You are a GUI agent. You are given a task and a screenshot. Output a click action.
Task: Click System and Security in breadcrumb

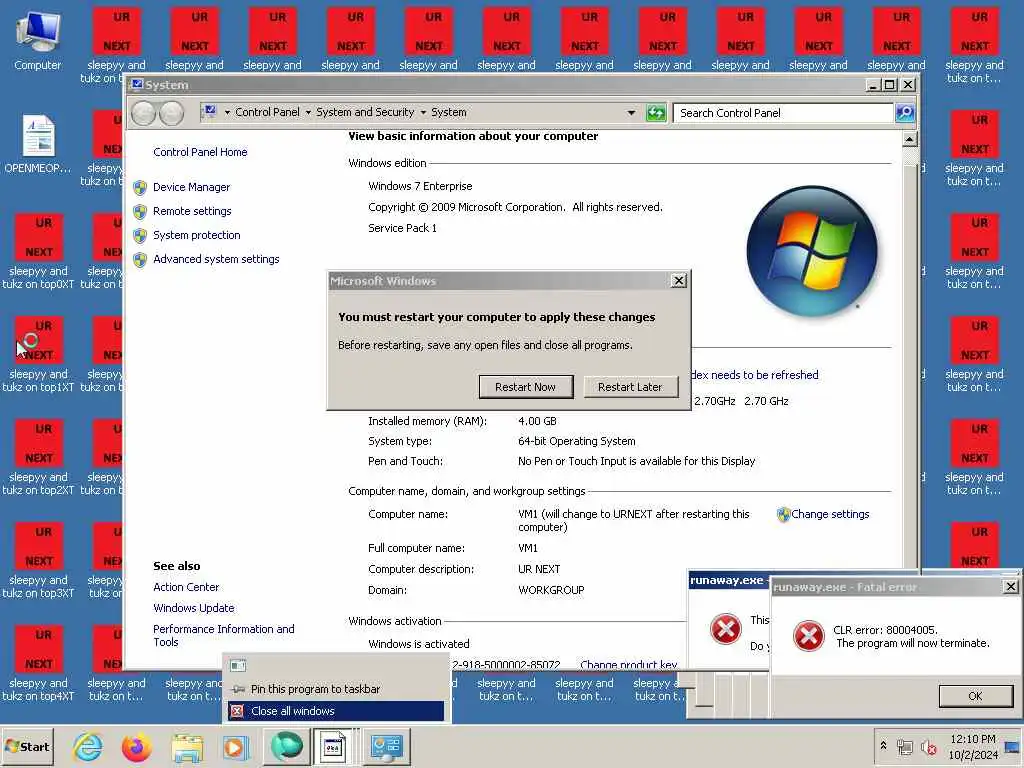[x=365, y=112]
